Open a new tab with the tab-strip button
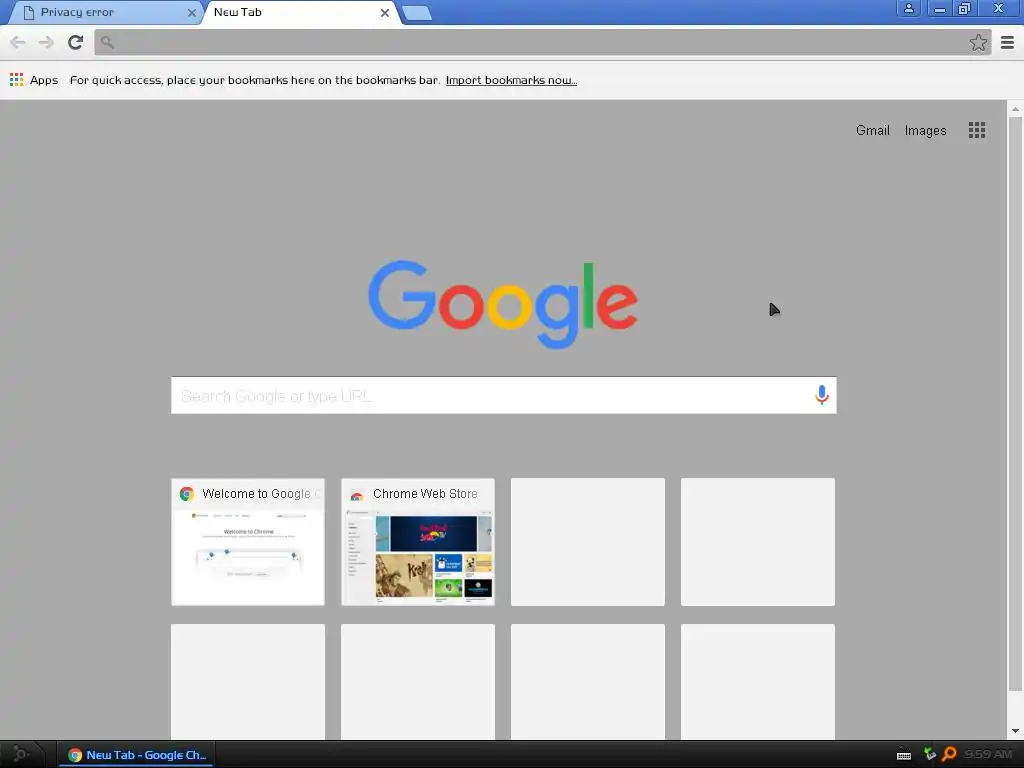1024x768 pixels. pos(417,12)
